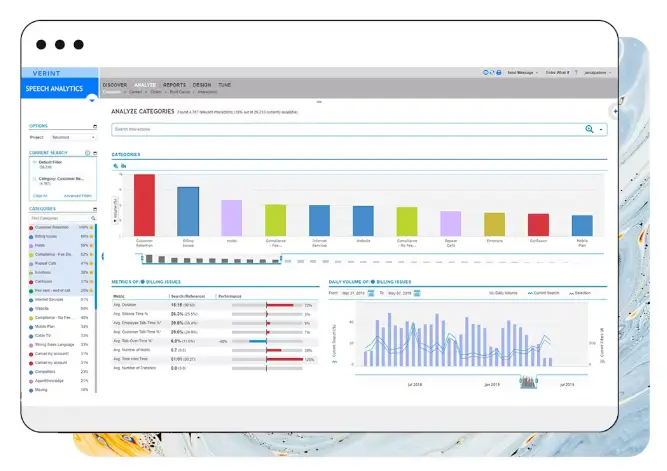Click the Competitors category row
The width and height of the screenshot is (667, 471).
point(59,372)
